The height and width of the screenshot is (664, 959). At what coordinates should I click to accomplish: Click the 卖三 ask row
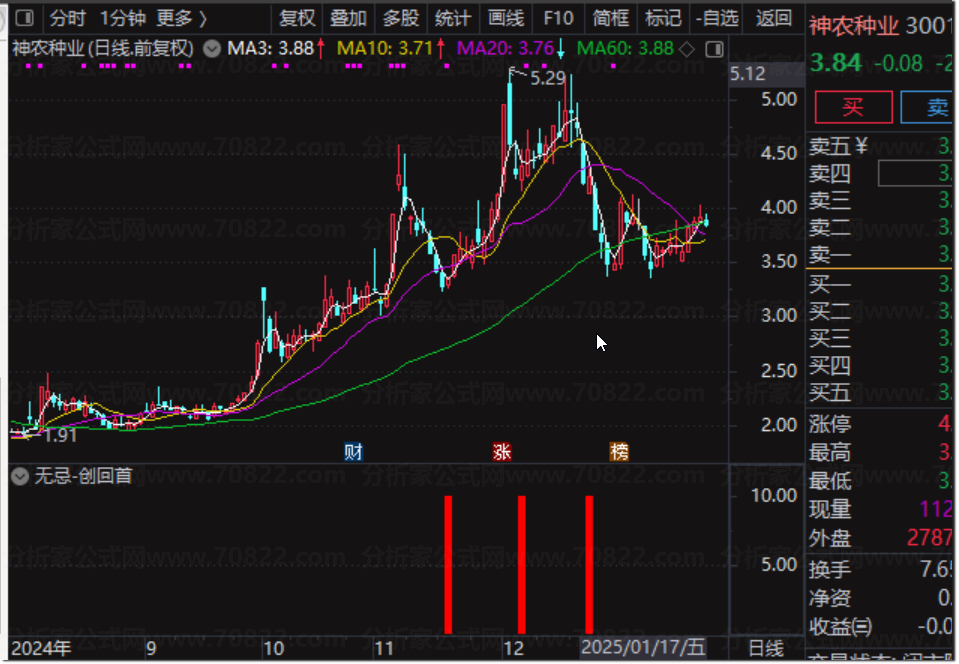(x=881, y=201)
